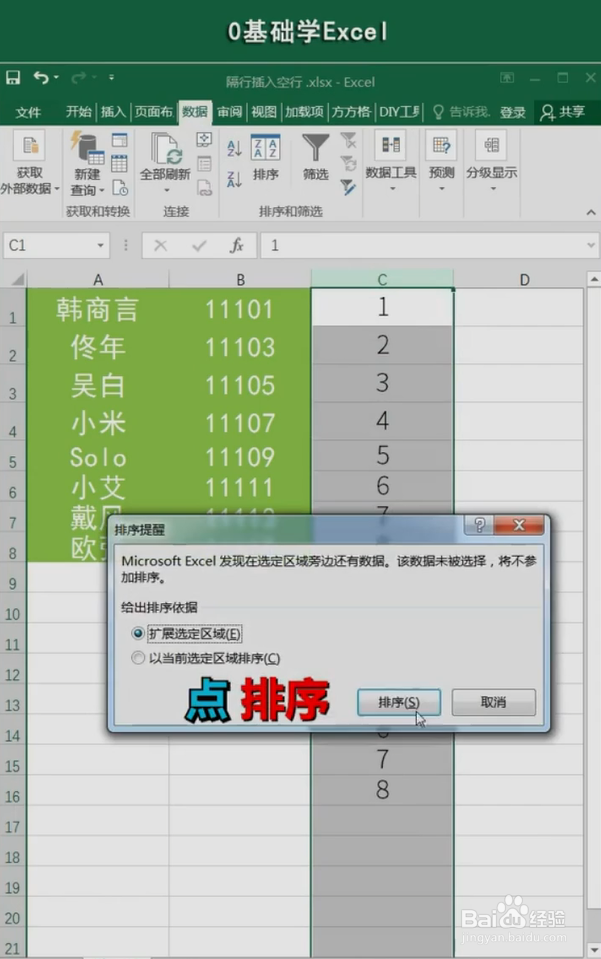Select column D header
The width and height of the screenshot is (601, 959).
pos(524,280)
